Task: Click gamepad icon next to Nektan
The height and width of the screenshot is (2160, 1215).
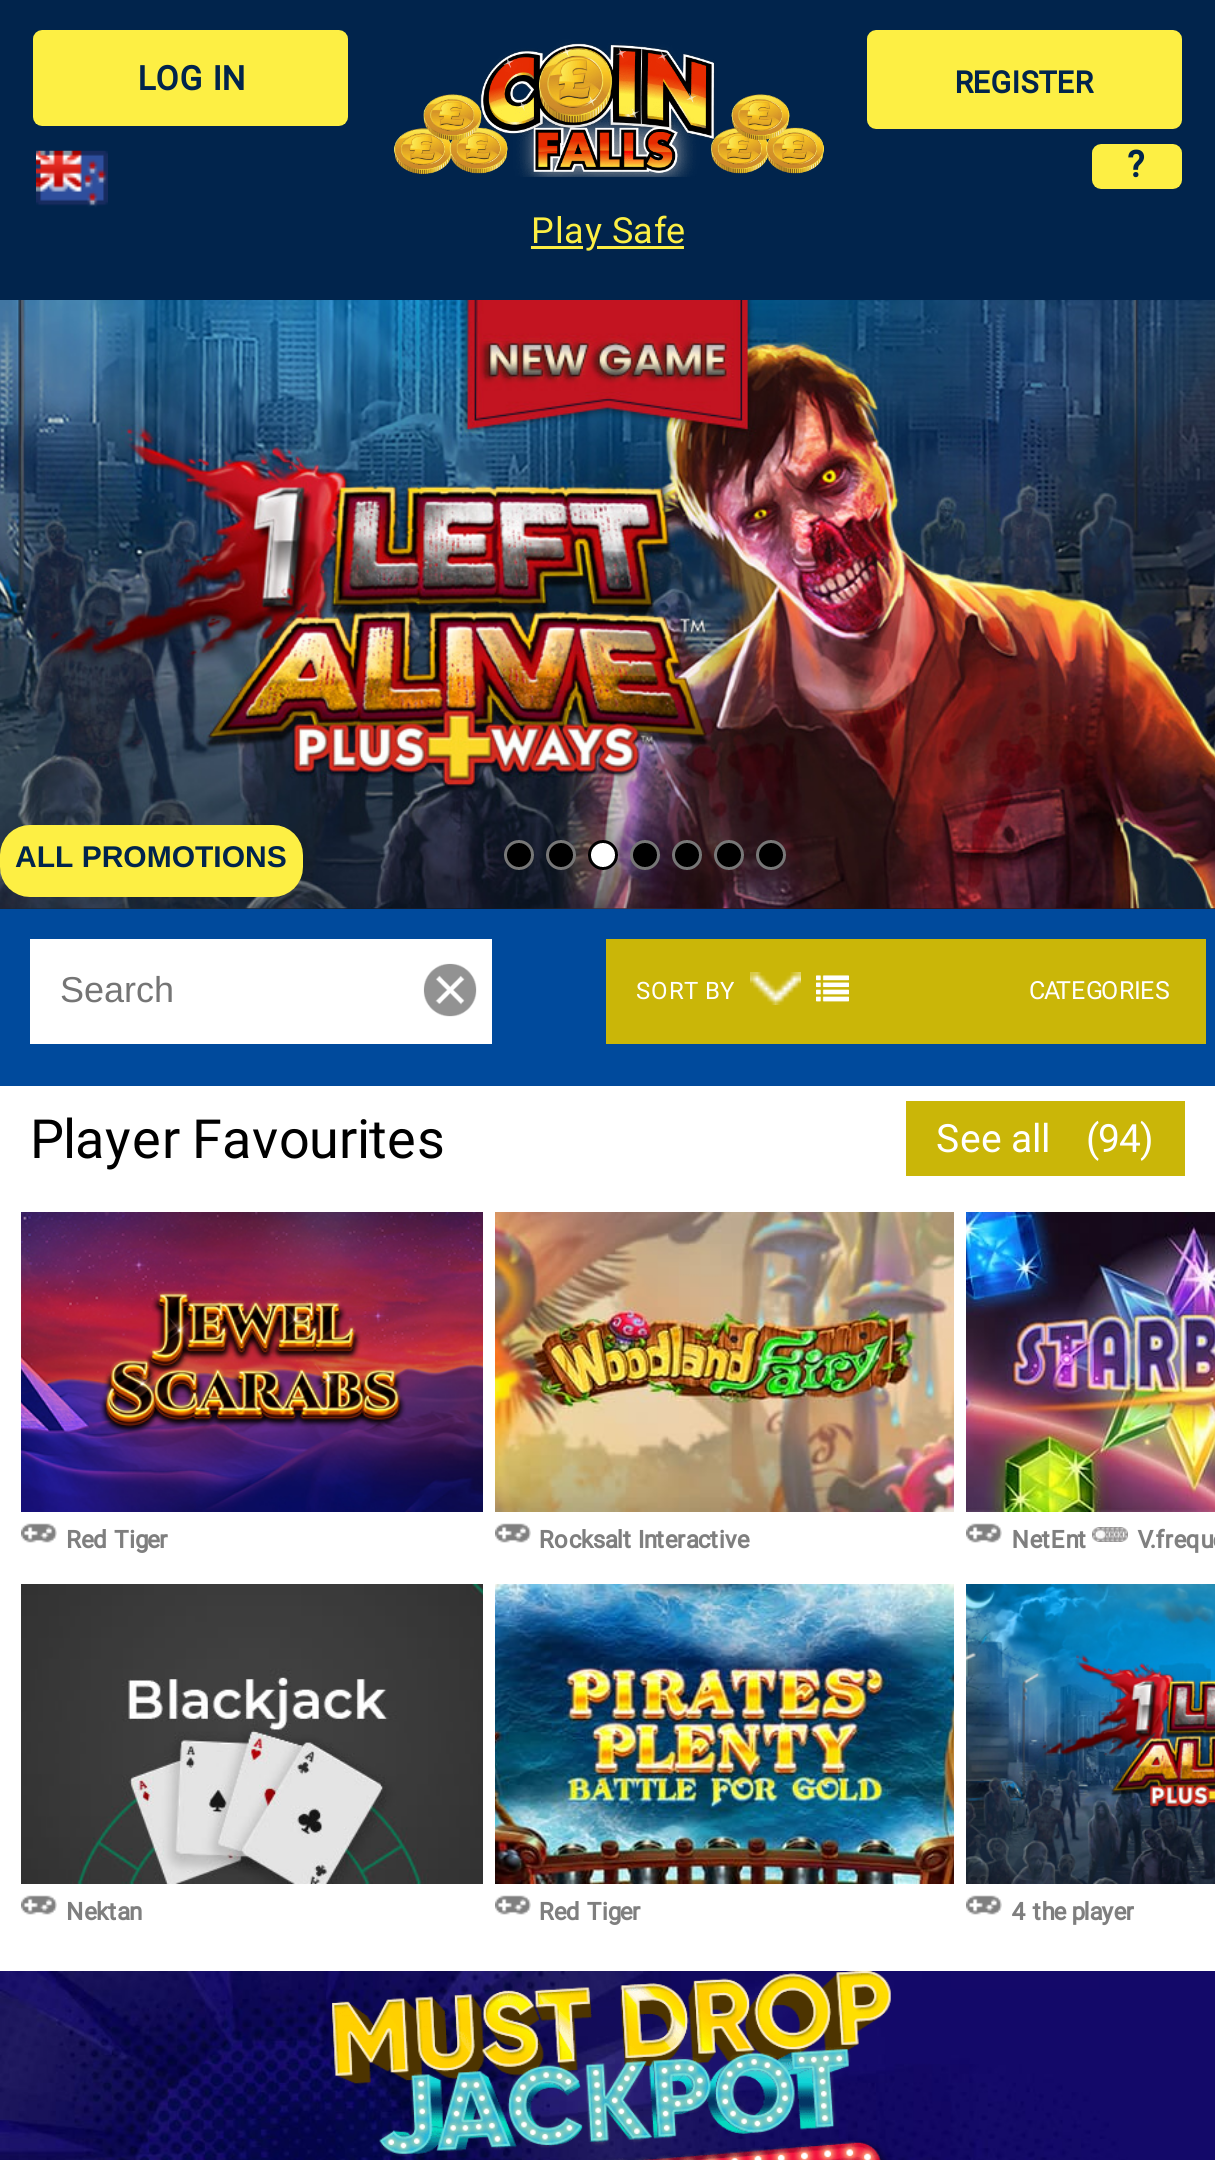Action: [x=39, y=1906]
